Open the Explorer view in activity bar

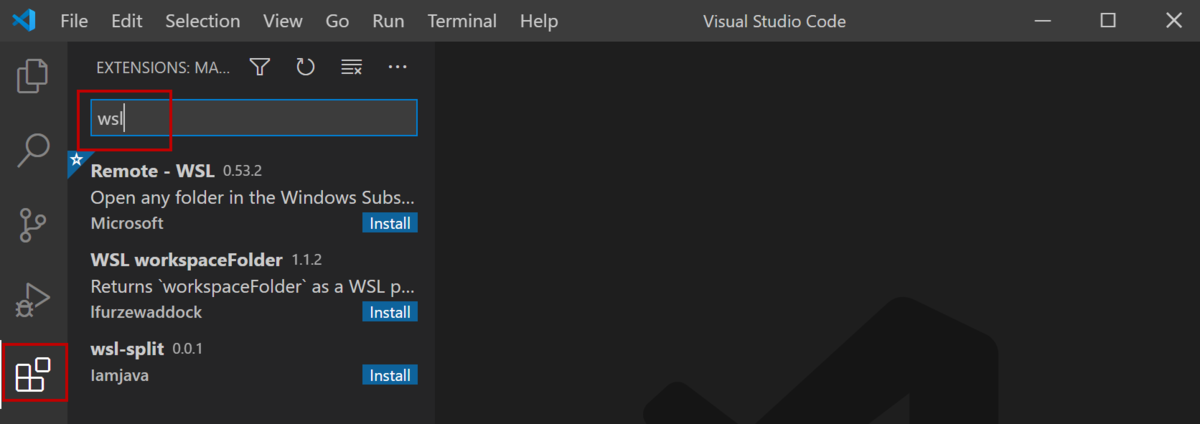point(33,76)
